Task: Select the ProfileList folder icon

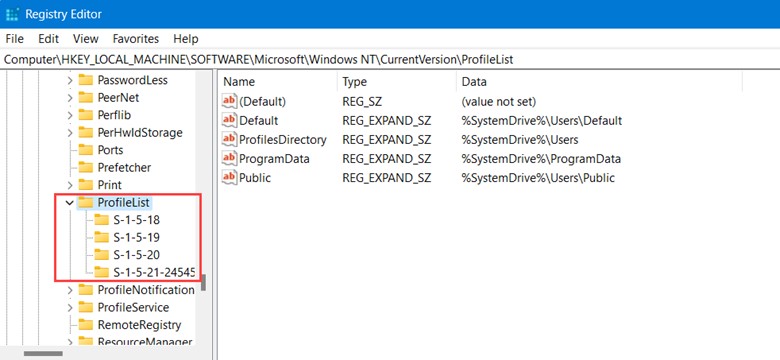Action: tap(86, 202)
